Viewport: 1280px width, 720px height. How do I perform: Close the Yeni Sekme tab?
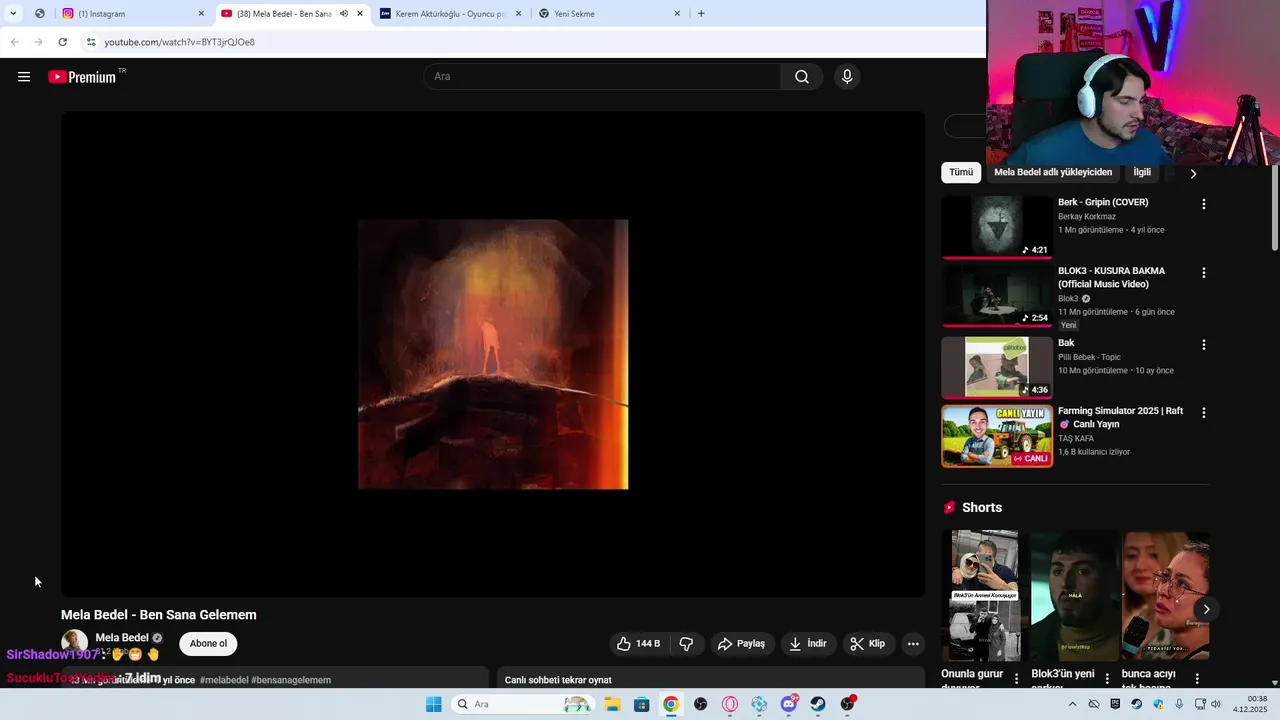pos(677,14)
